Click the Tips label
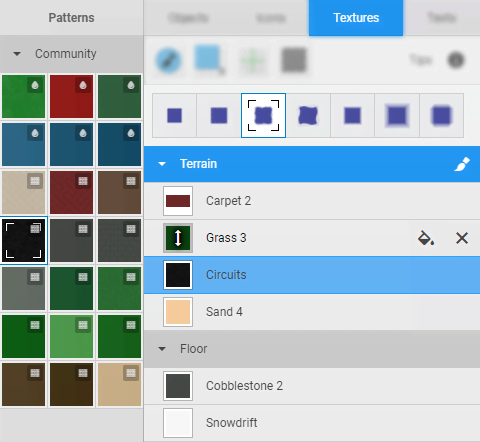This screenshot has height=442, width=480. click(x=421, y=60)
